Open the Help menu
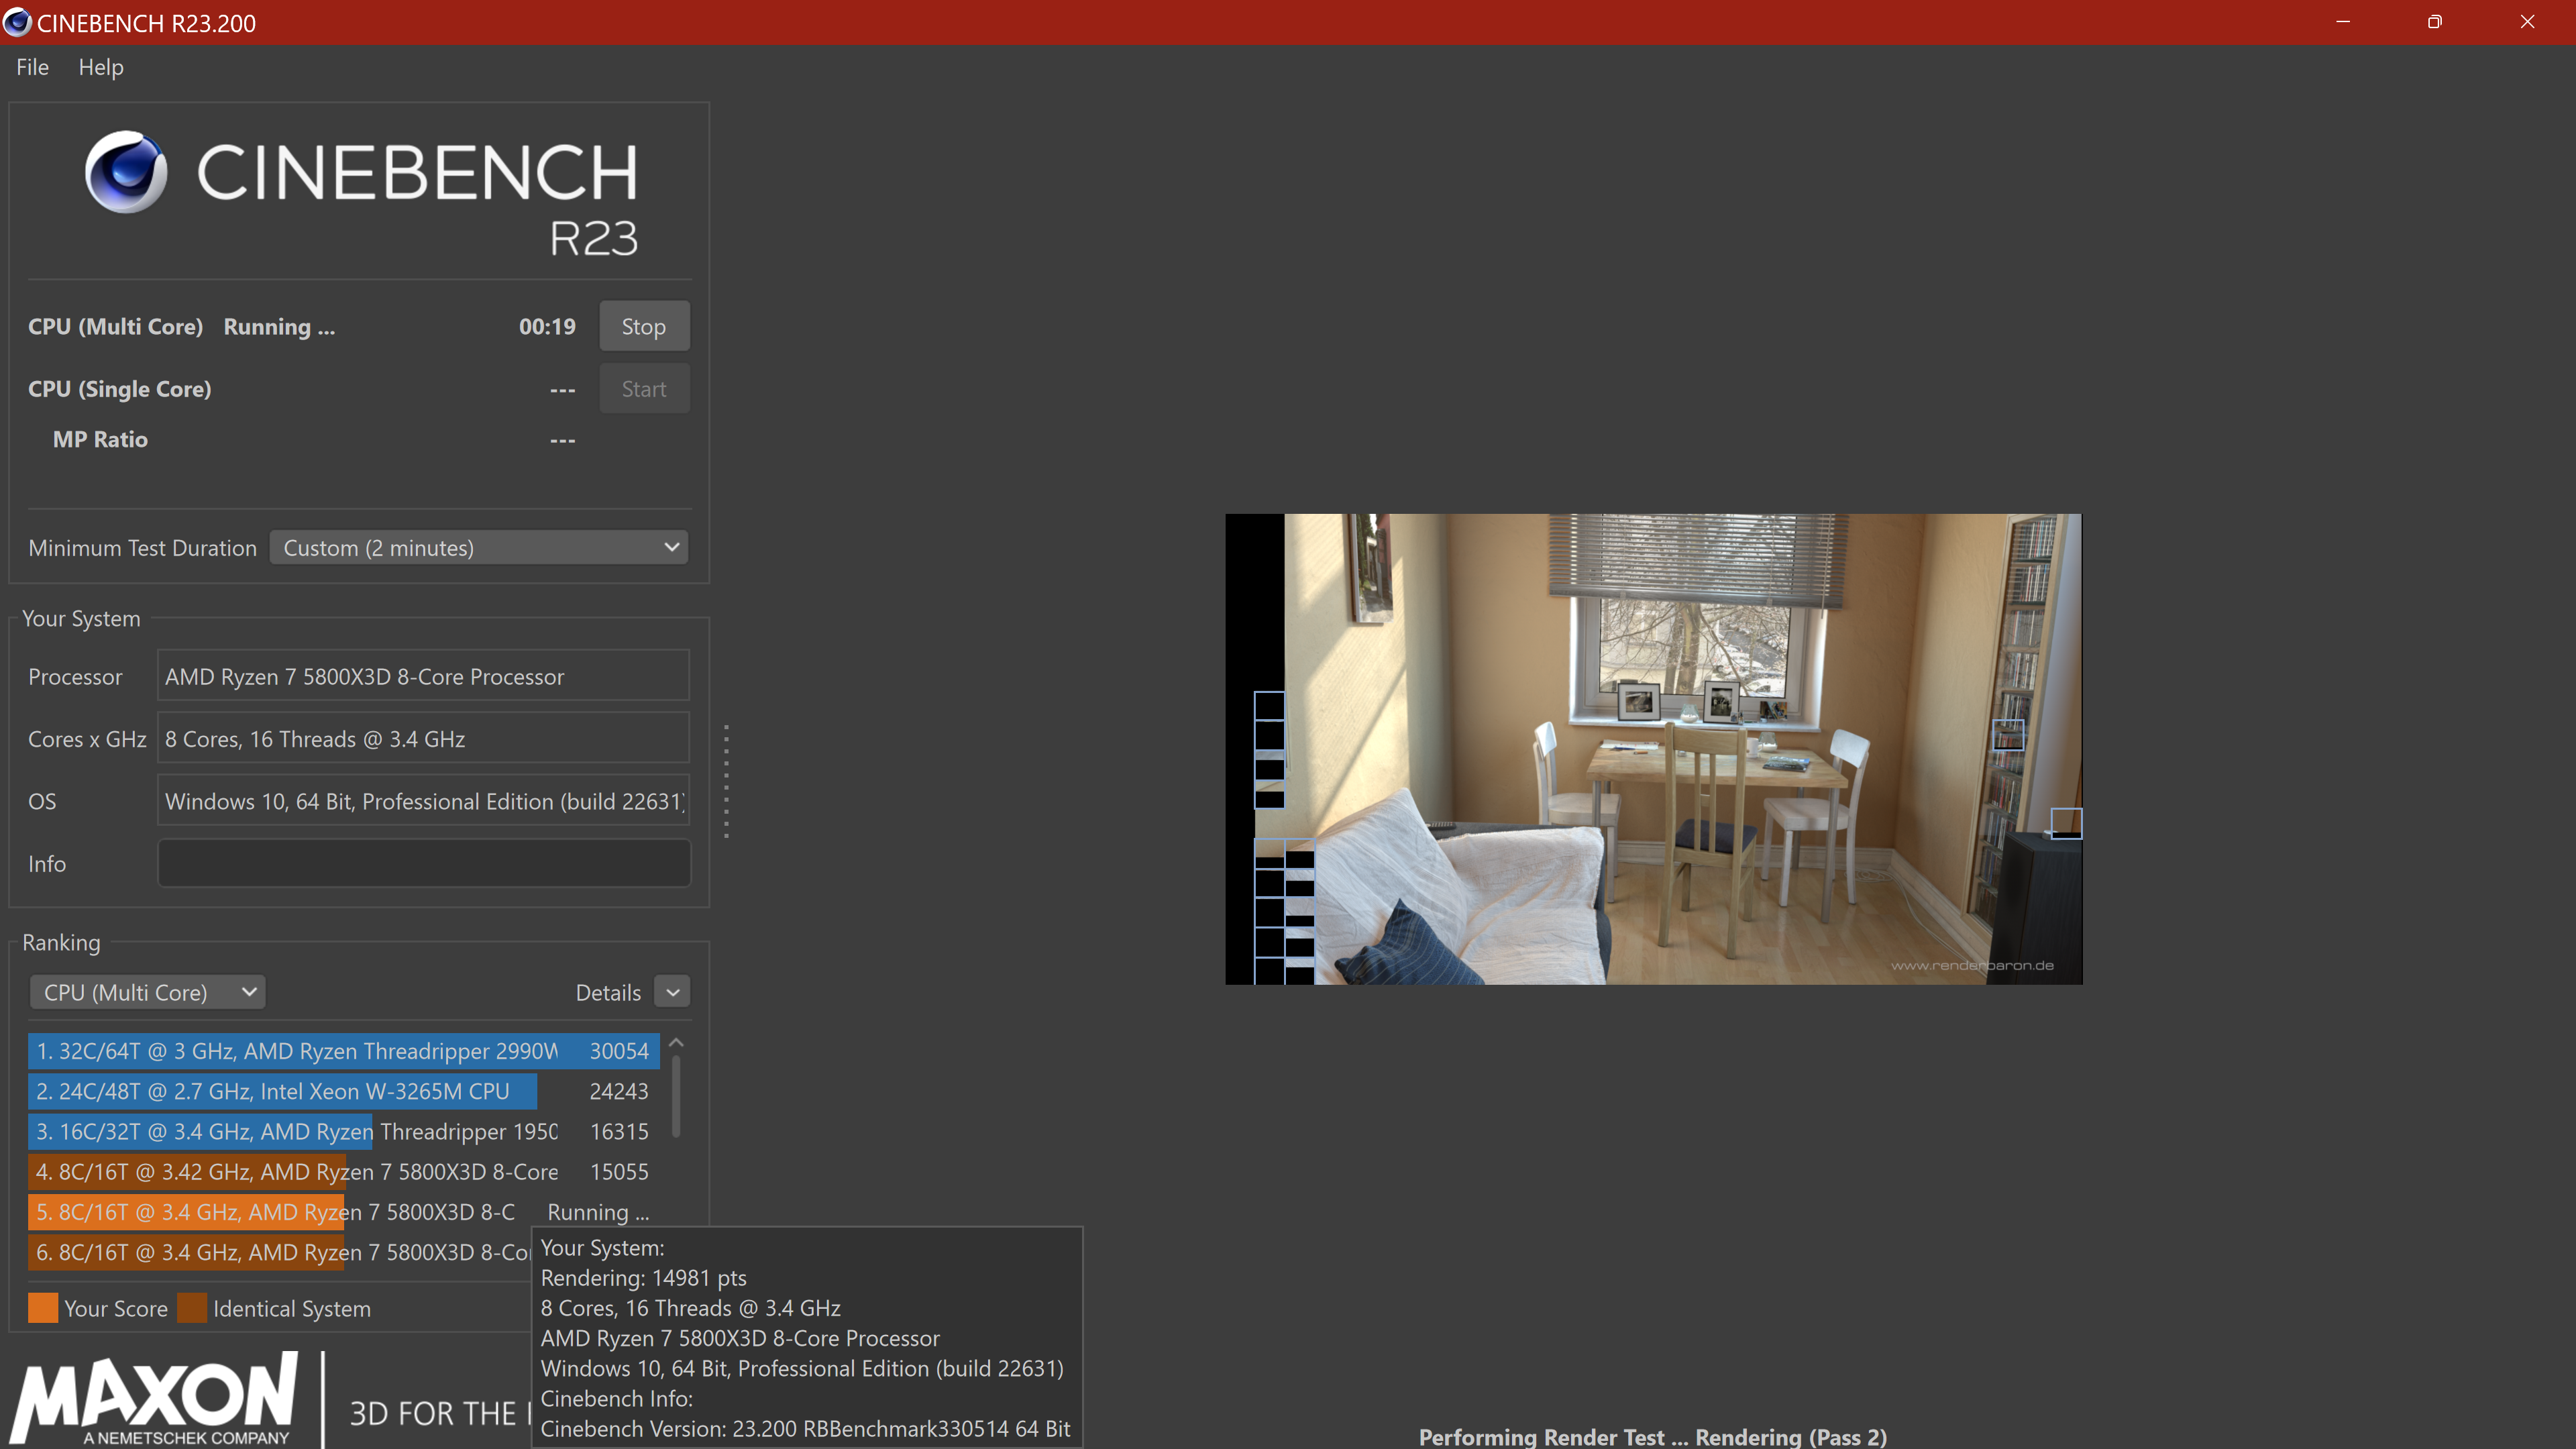This screenshot has width=2576, height=1449. pos(100,67)
